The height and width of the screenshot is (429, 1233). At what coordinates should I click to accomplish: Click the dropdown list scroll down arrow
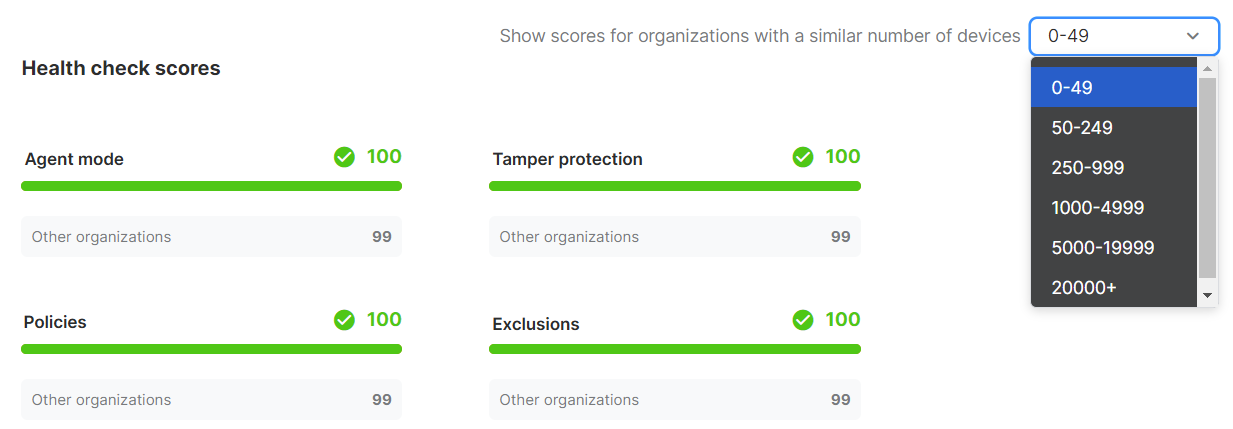(x=1207, y=295)
